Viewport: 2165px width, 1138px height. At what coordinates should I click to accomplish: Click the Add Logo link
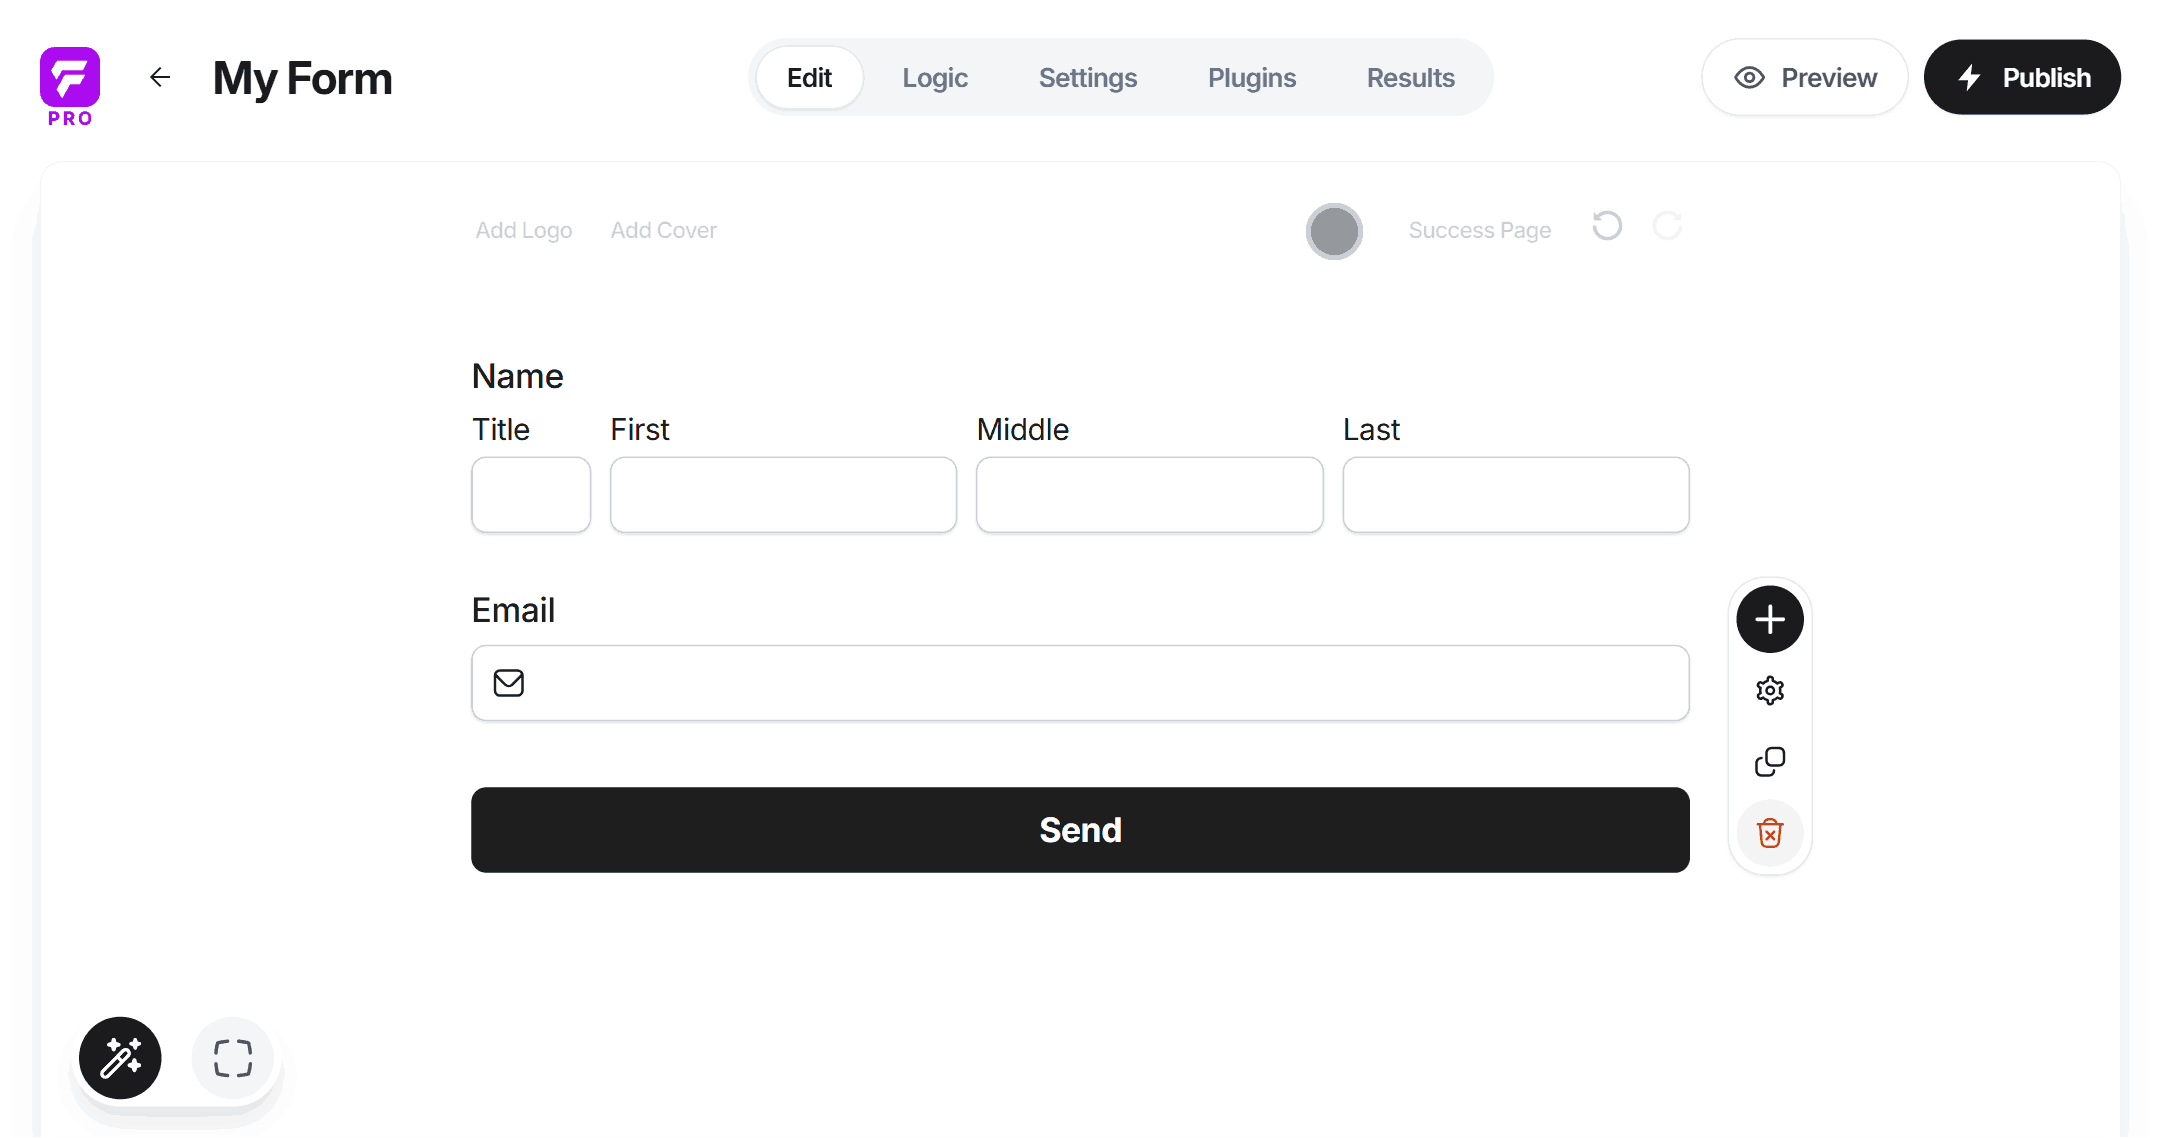[524, 230]
